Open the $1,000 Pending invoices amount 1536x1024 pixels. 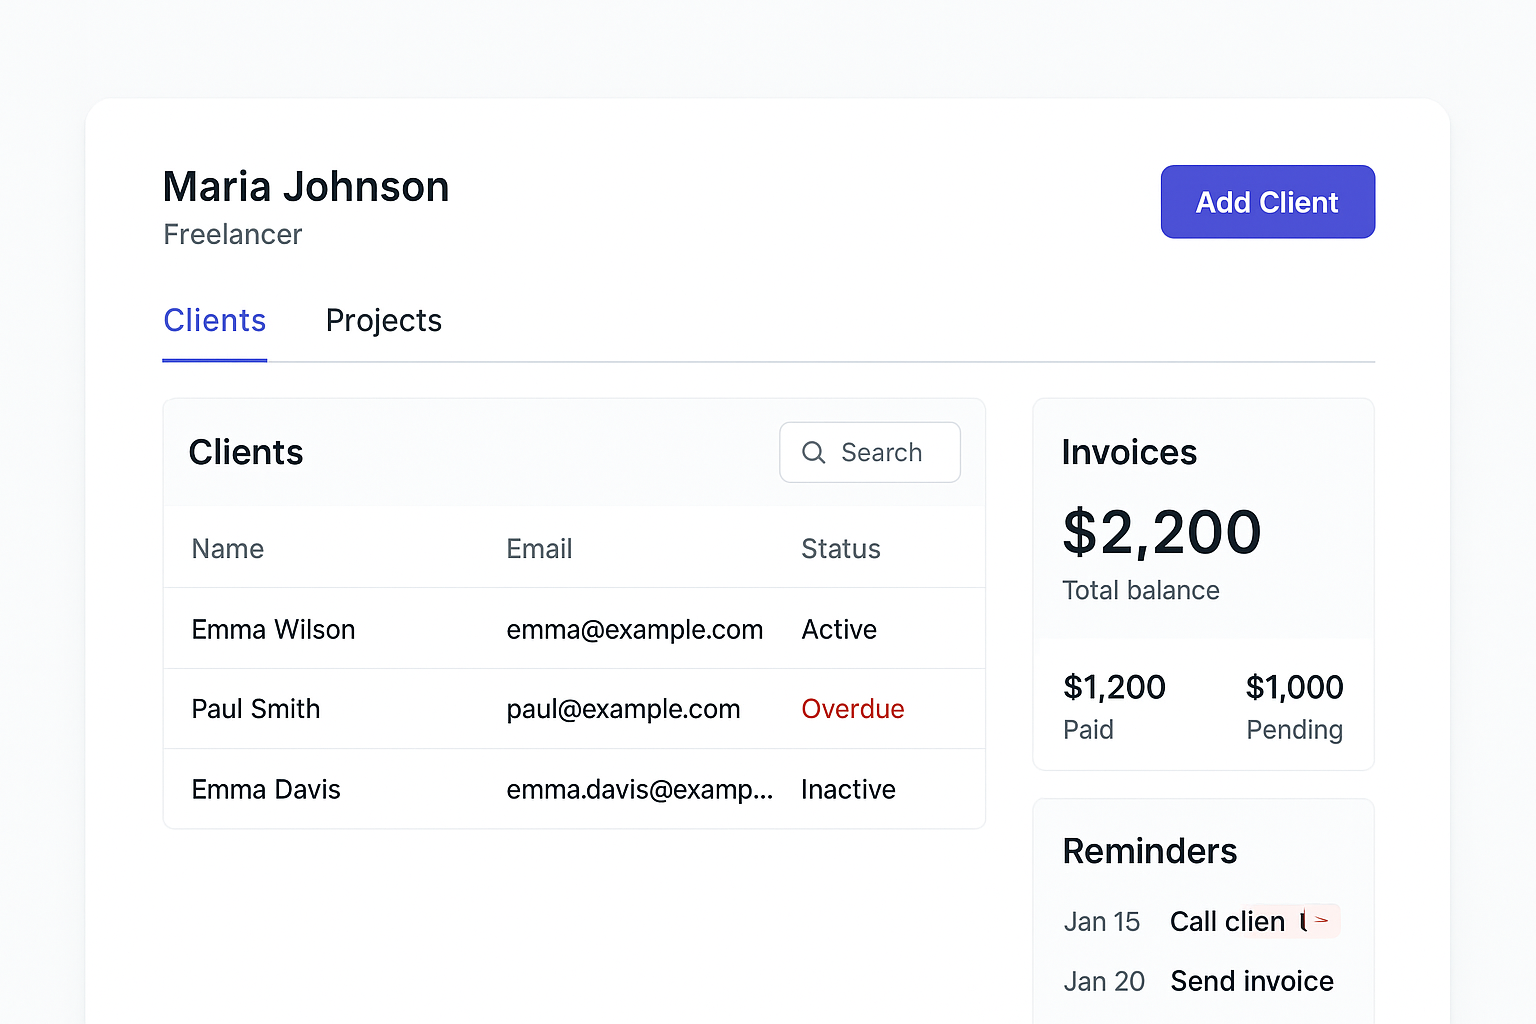pyautogui.click(x=1294, y=688)
